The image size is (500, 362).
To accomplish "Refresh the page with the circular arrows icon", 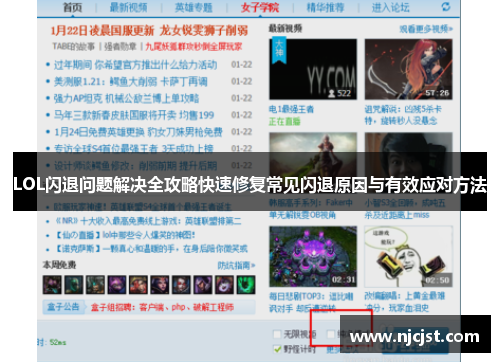I will click(446, 6).
